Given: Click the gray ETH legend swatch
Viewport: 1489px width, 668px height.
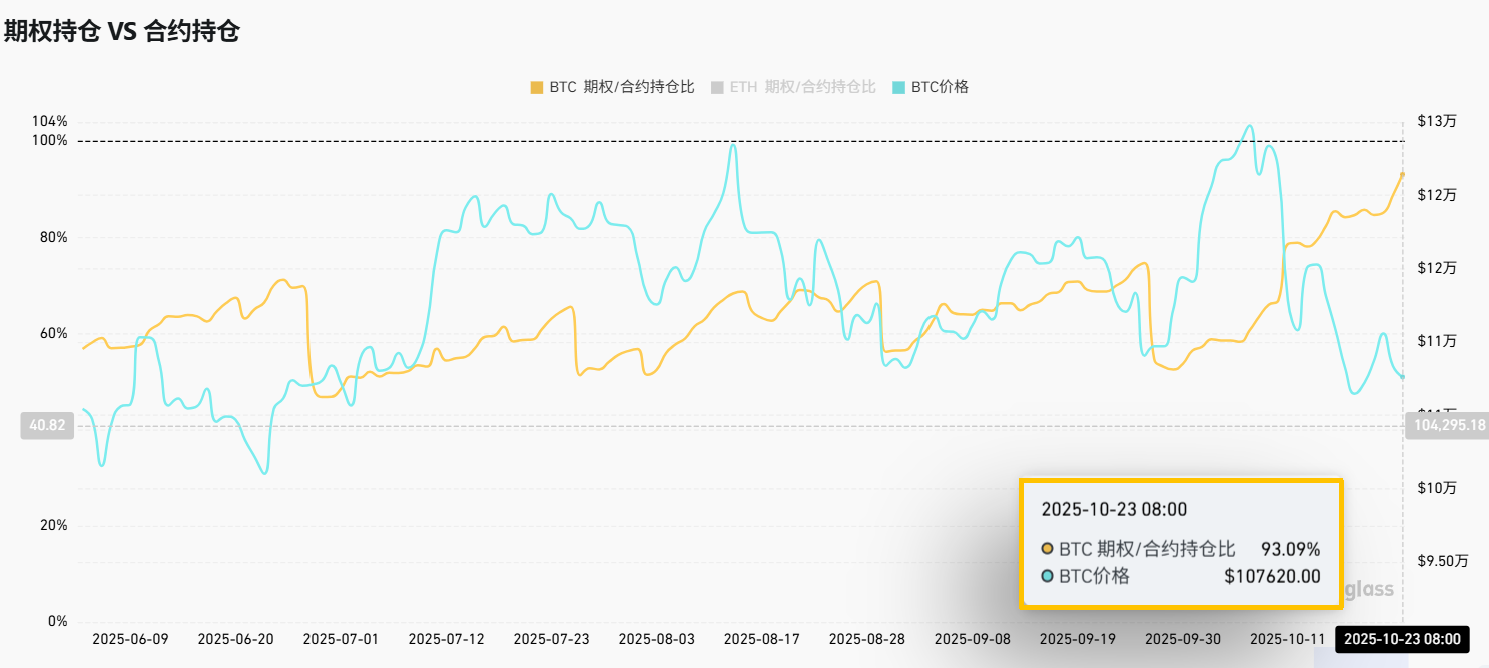Looking at the screenshot, I should 716,87.
